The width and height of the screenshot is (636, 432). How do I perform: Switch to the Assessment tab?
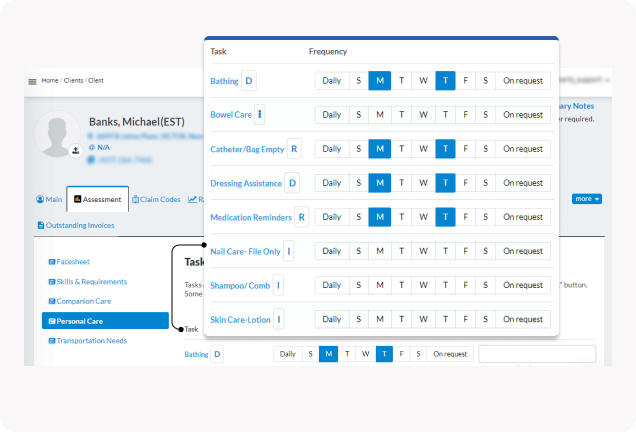click(98, 199)
